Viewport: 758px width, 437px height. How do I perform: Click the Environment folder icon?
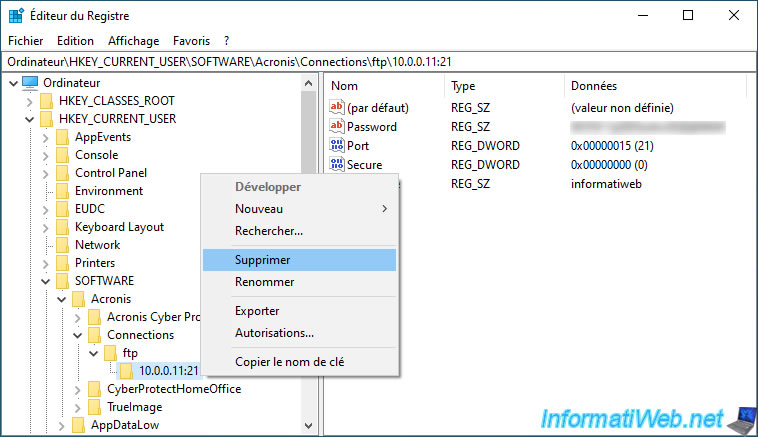62,191
